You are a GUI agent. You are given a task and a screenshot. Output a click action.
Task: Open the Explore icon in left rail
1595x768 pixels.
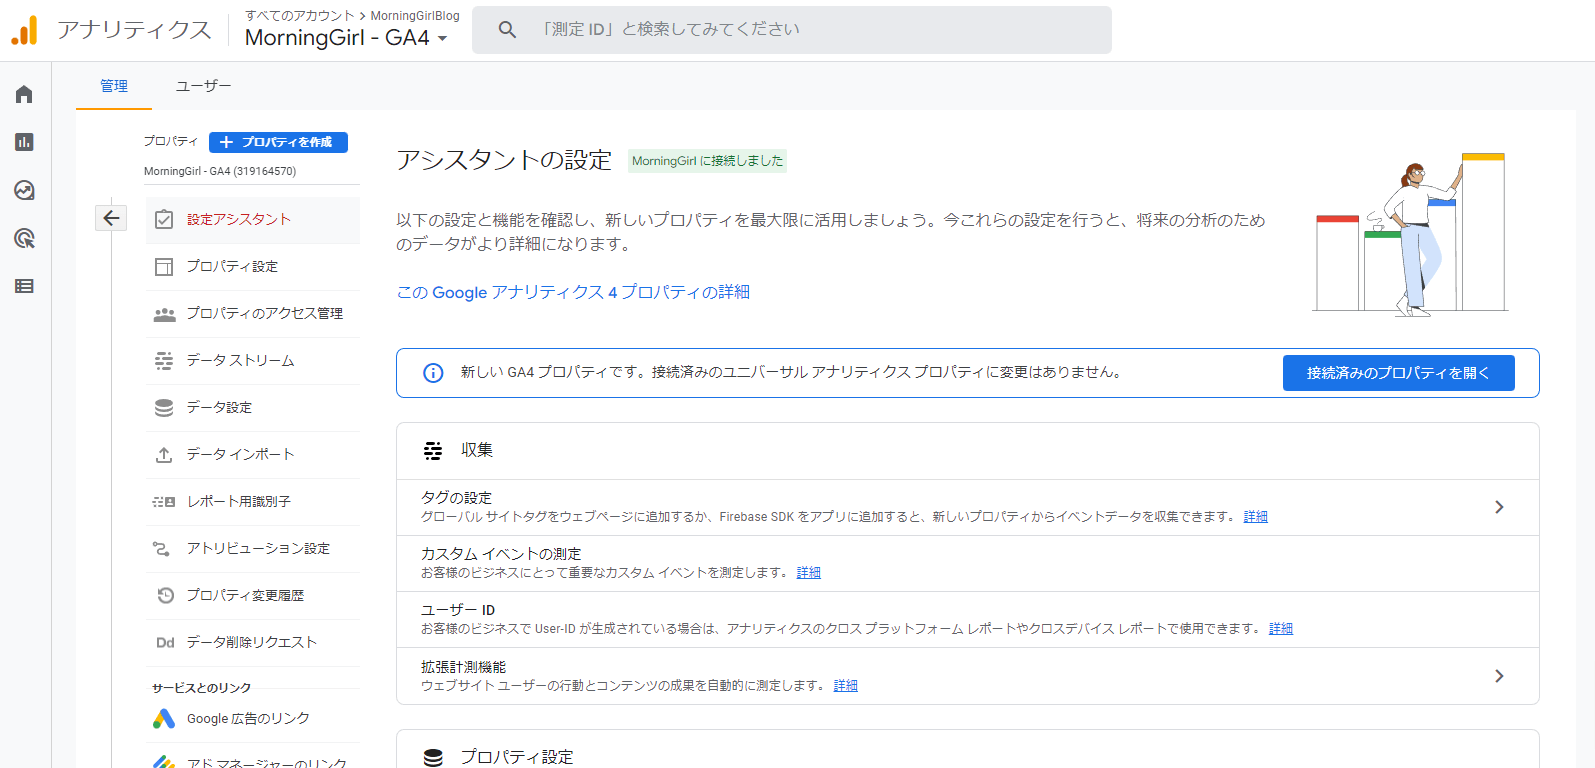pos(24,190)
